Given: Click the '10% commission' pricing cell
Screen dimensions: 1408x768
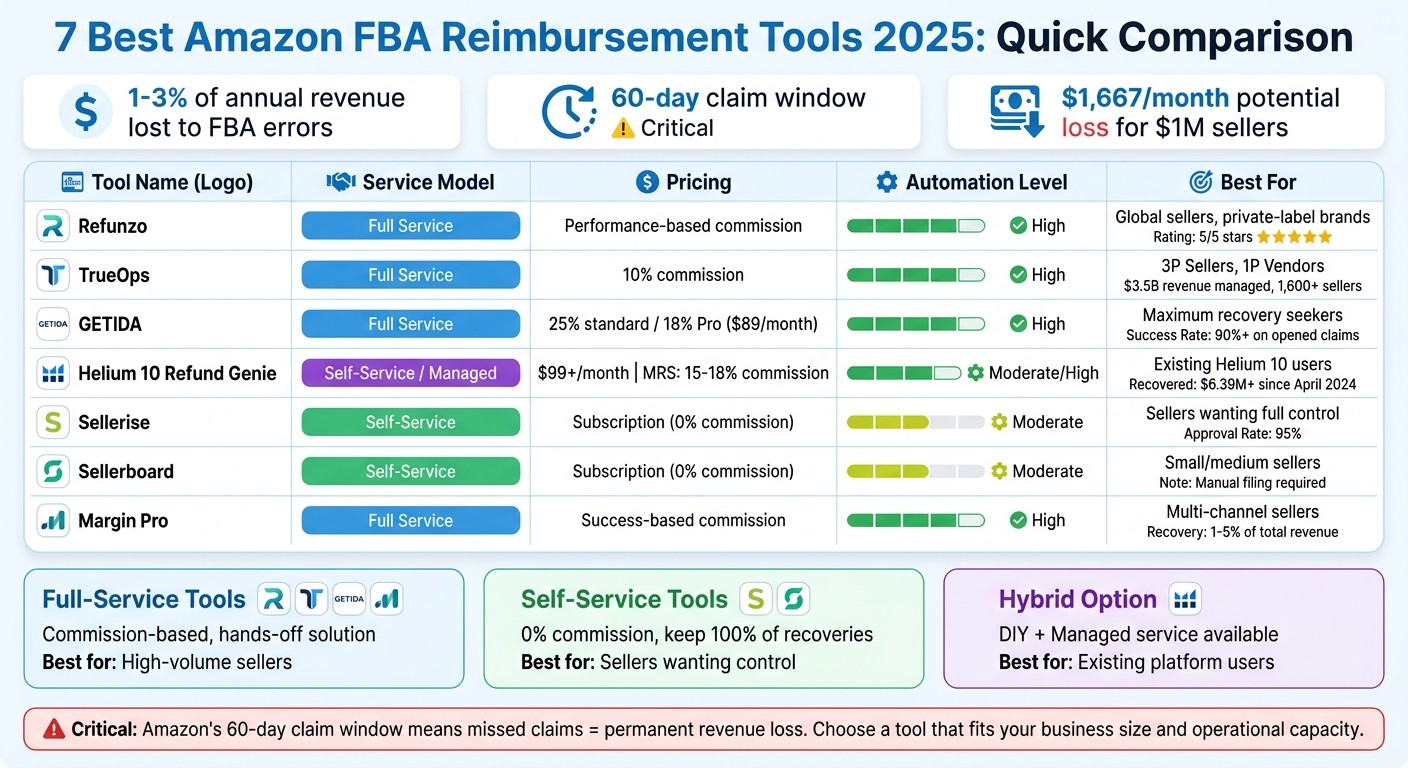Looking at the screenshot, I should [x=683, y=275].
